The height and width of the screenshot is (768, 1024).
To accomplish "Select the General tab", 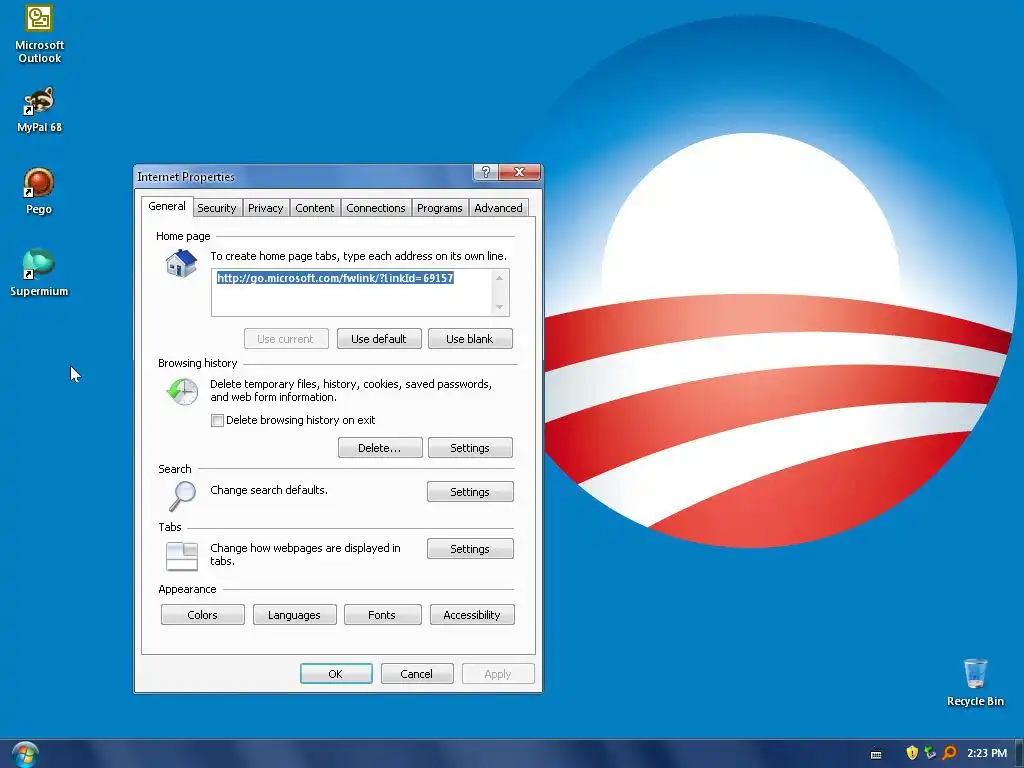I will pyautogui.click(x=167, y=206).
